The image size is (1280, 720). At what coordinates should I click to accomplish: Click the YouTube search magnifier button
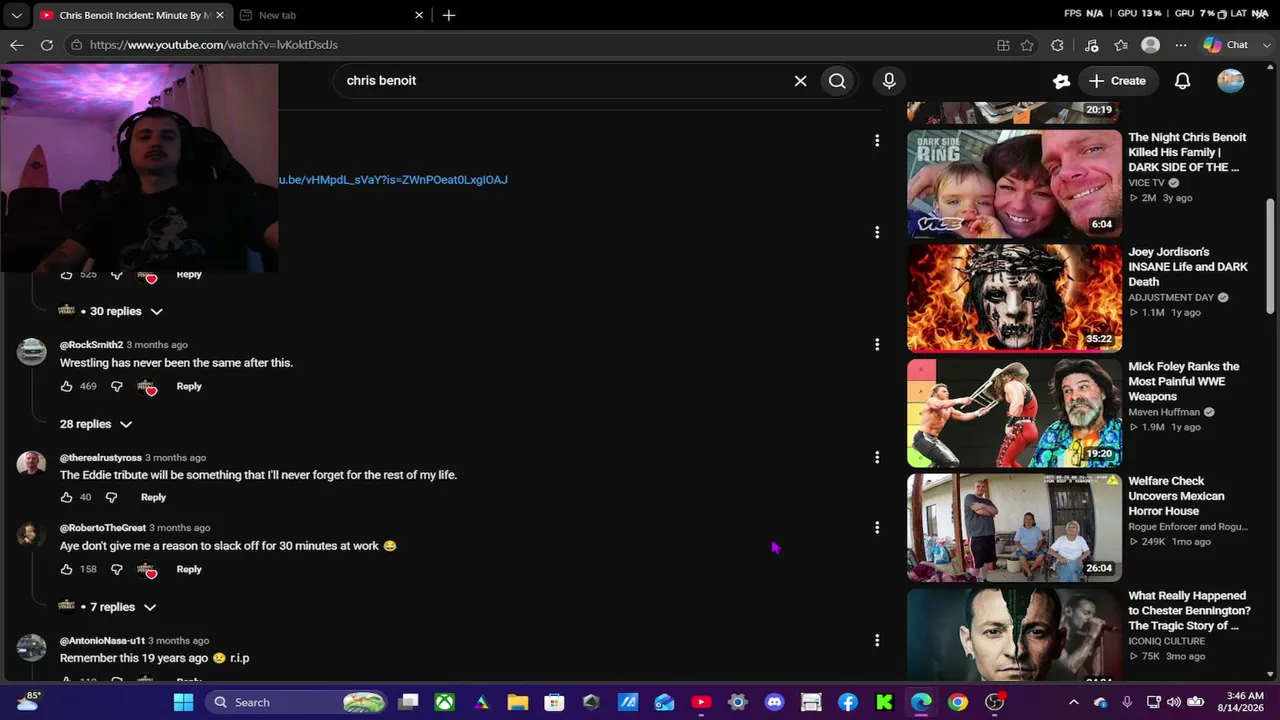837,81
